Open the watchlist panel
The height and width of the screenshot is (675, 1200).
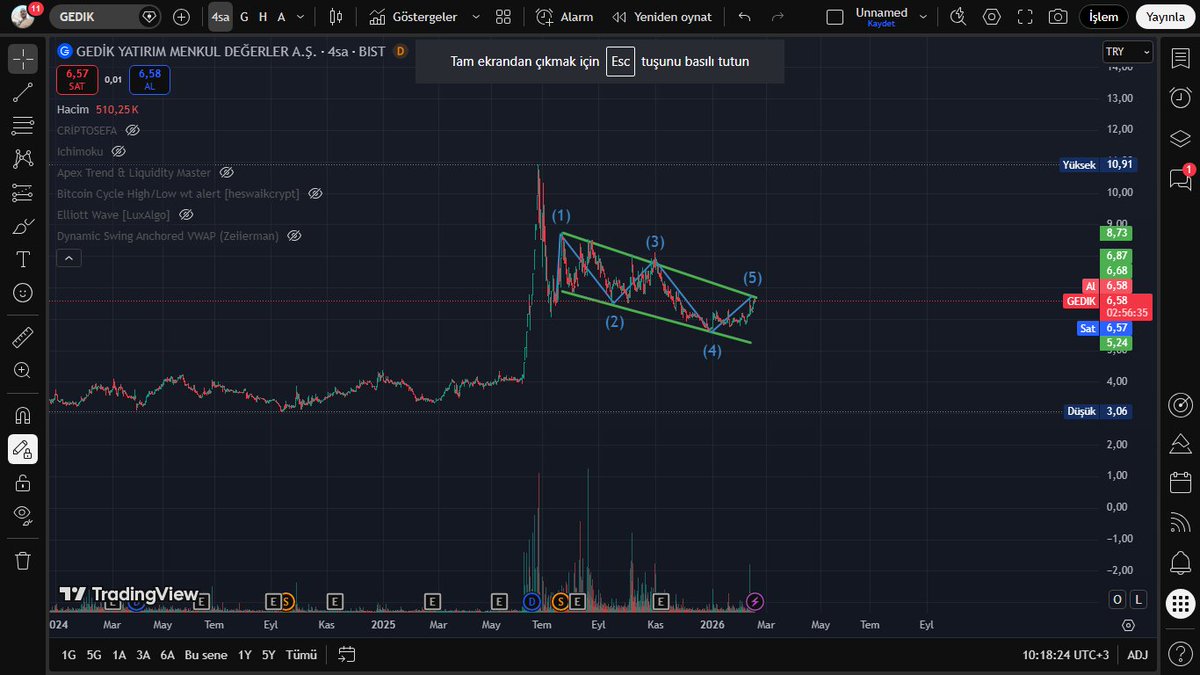tap(1180, 58)
